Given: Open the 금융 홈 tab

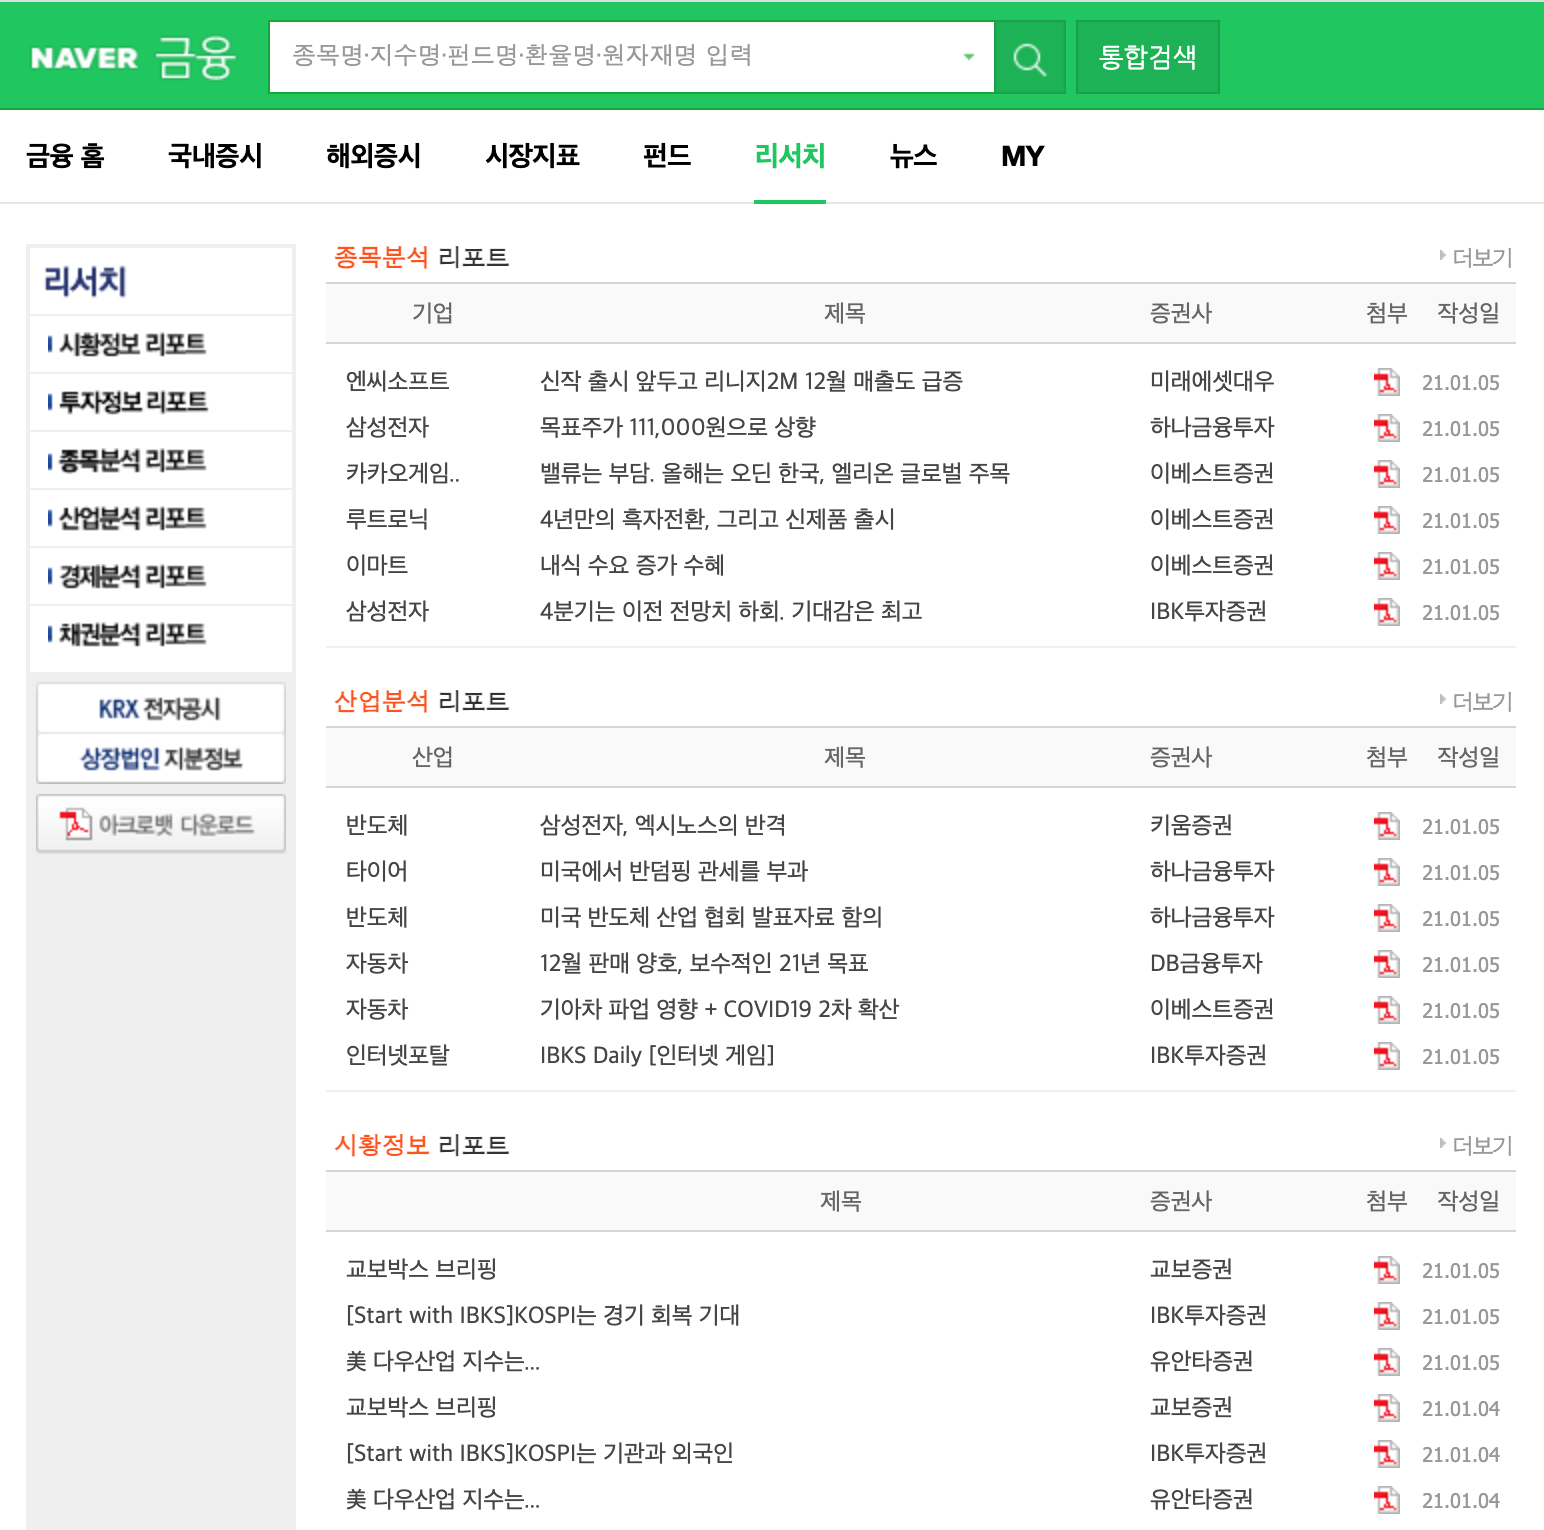Looking at the screenshot, I should 65,156.
